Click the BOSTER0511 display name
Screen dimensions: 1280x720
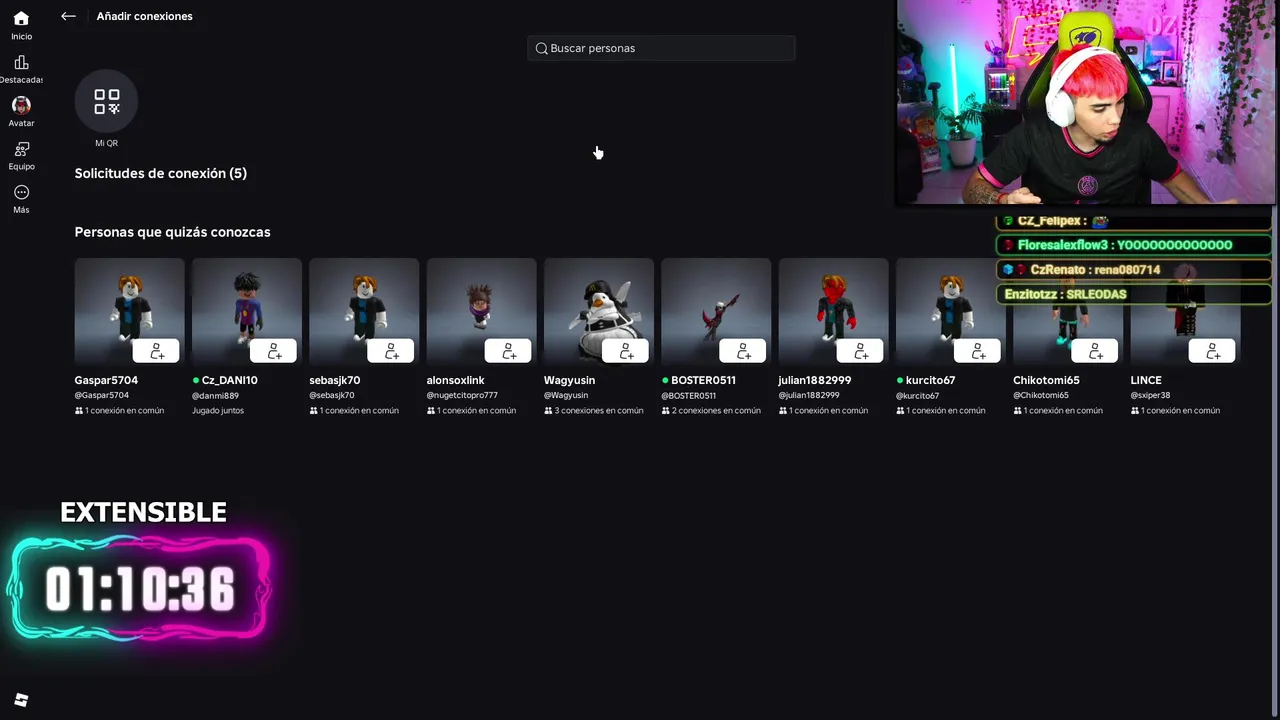click(x=703, y=380)
